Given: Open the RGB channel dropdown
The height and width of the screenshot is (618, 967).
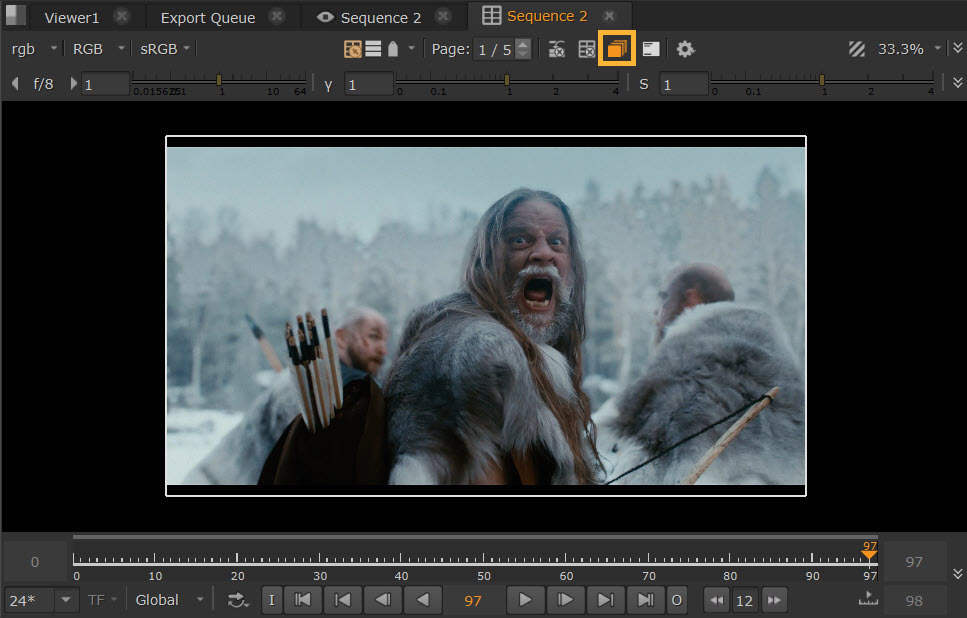Looking at the screenshot, I should point(99,49).
